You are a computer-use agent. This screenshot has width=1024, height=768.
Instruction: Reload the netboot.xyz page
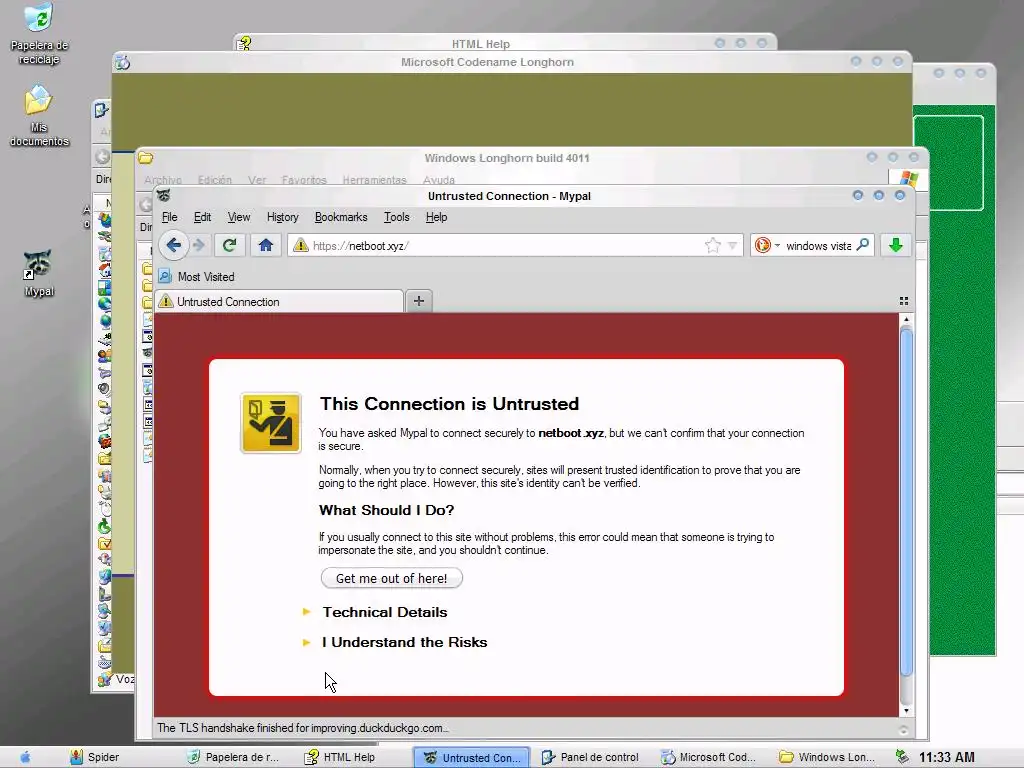click(x=229, y=246)
